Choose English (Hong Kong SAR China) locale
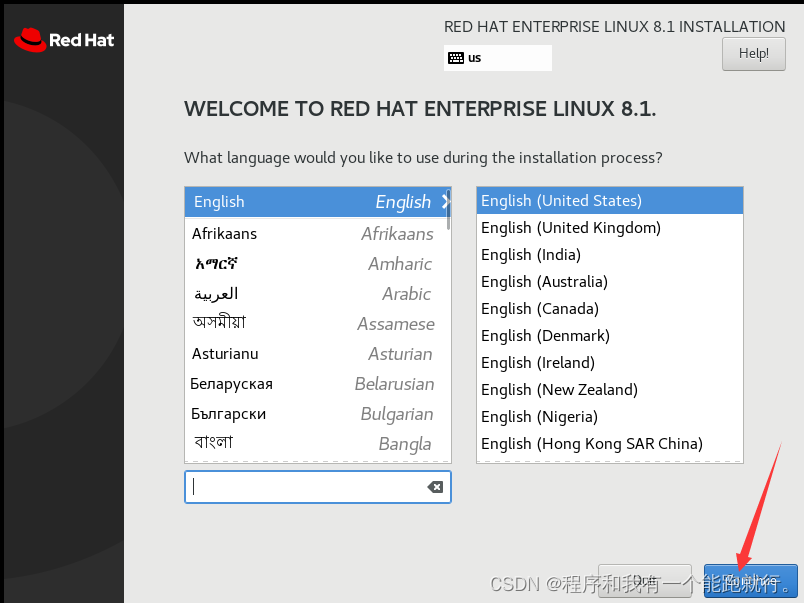Viewport: 804px width, 603px height. click(610, 444)
